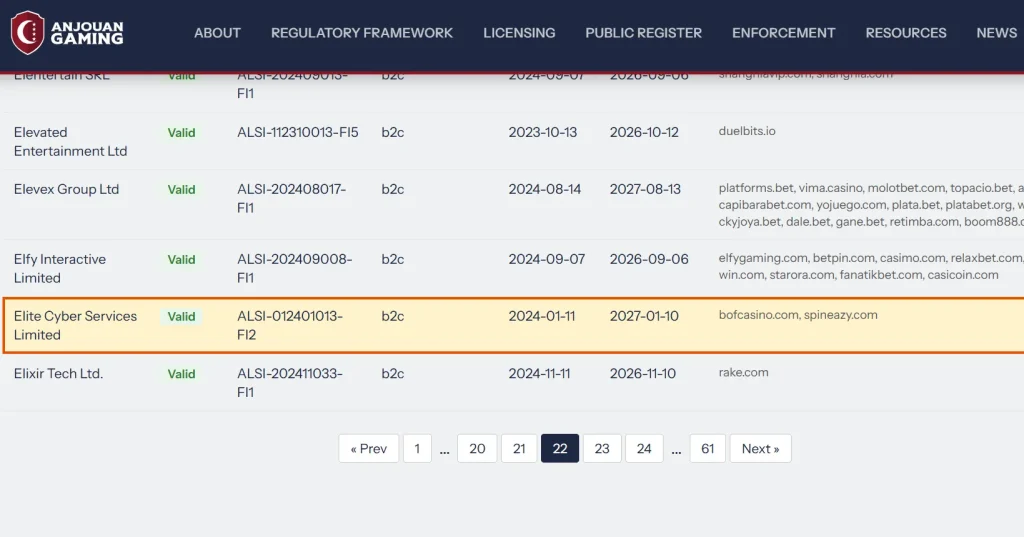Go to page 21

[519, 448]
